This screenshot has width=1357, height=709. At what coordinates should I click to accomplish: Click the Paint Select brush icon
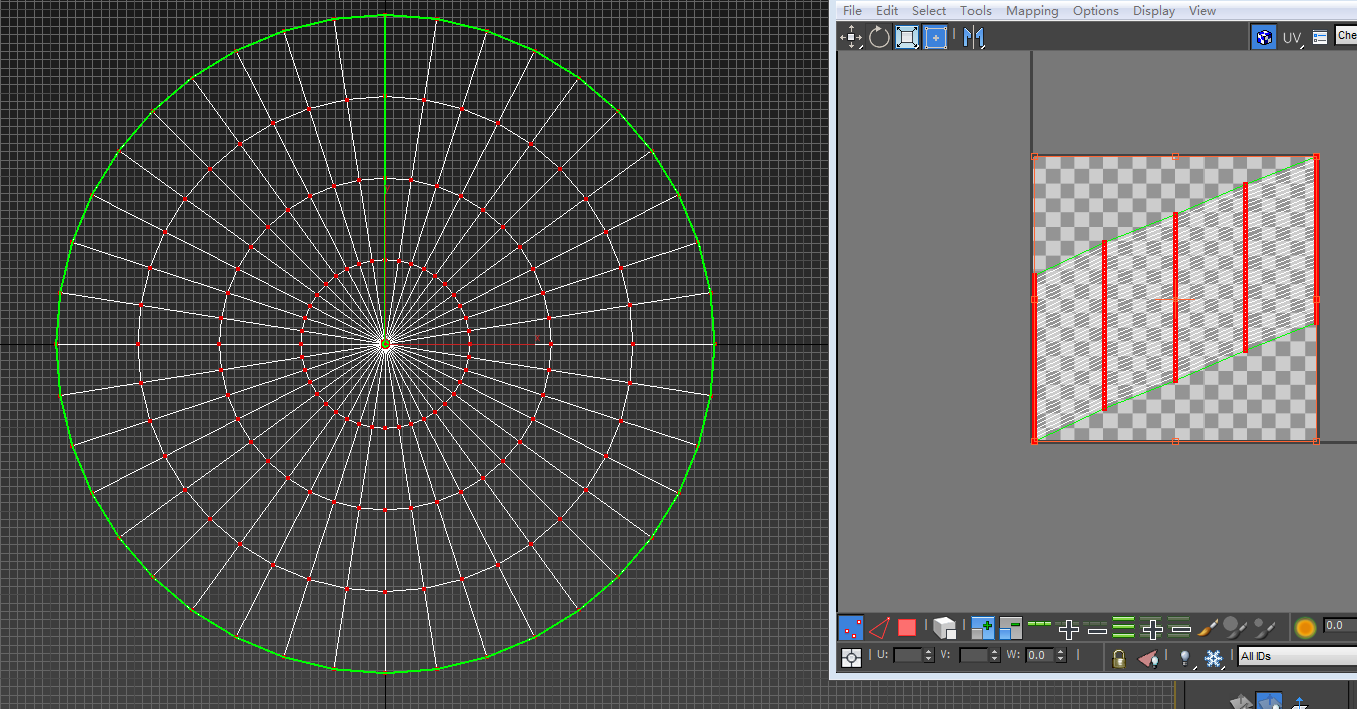(1208, 628)
